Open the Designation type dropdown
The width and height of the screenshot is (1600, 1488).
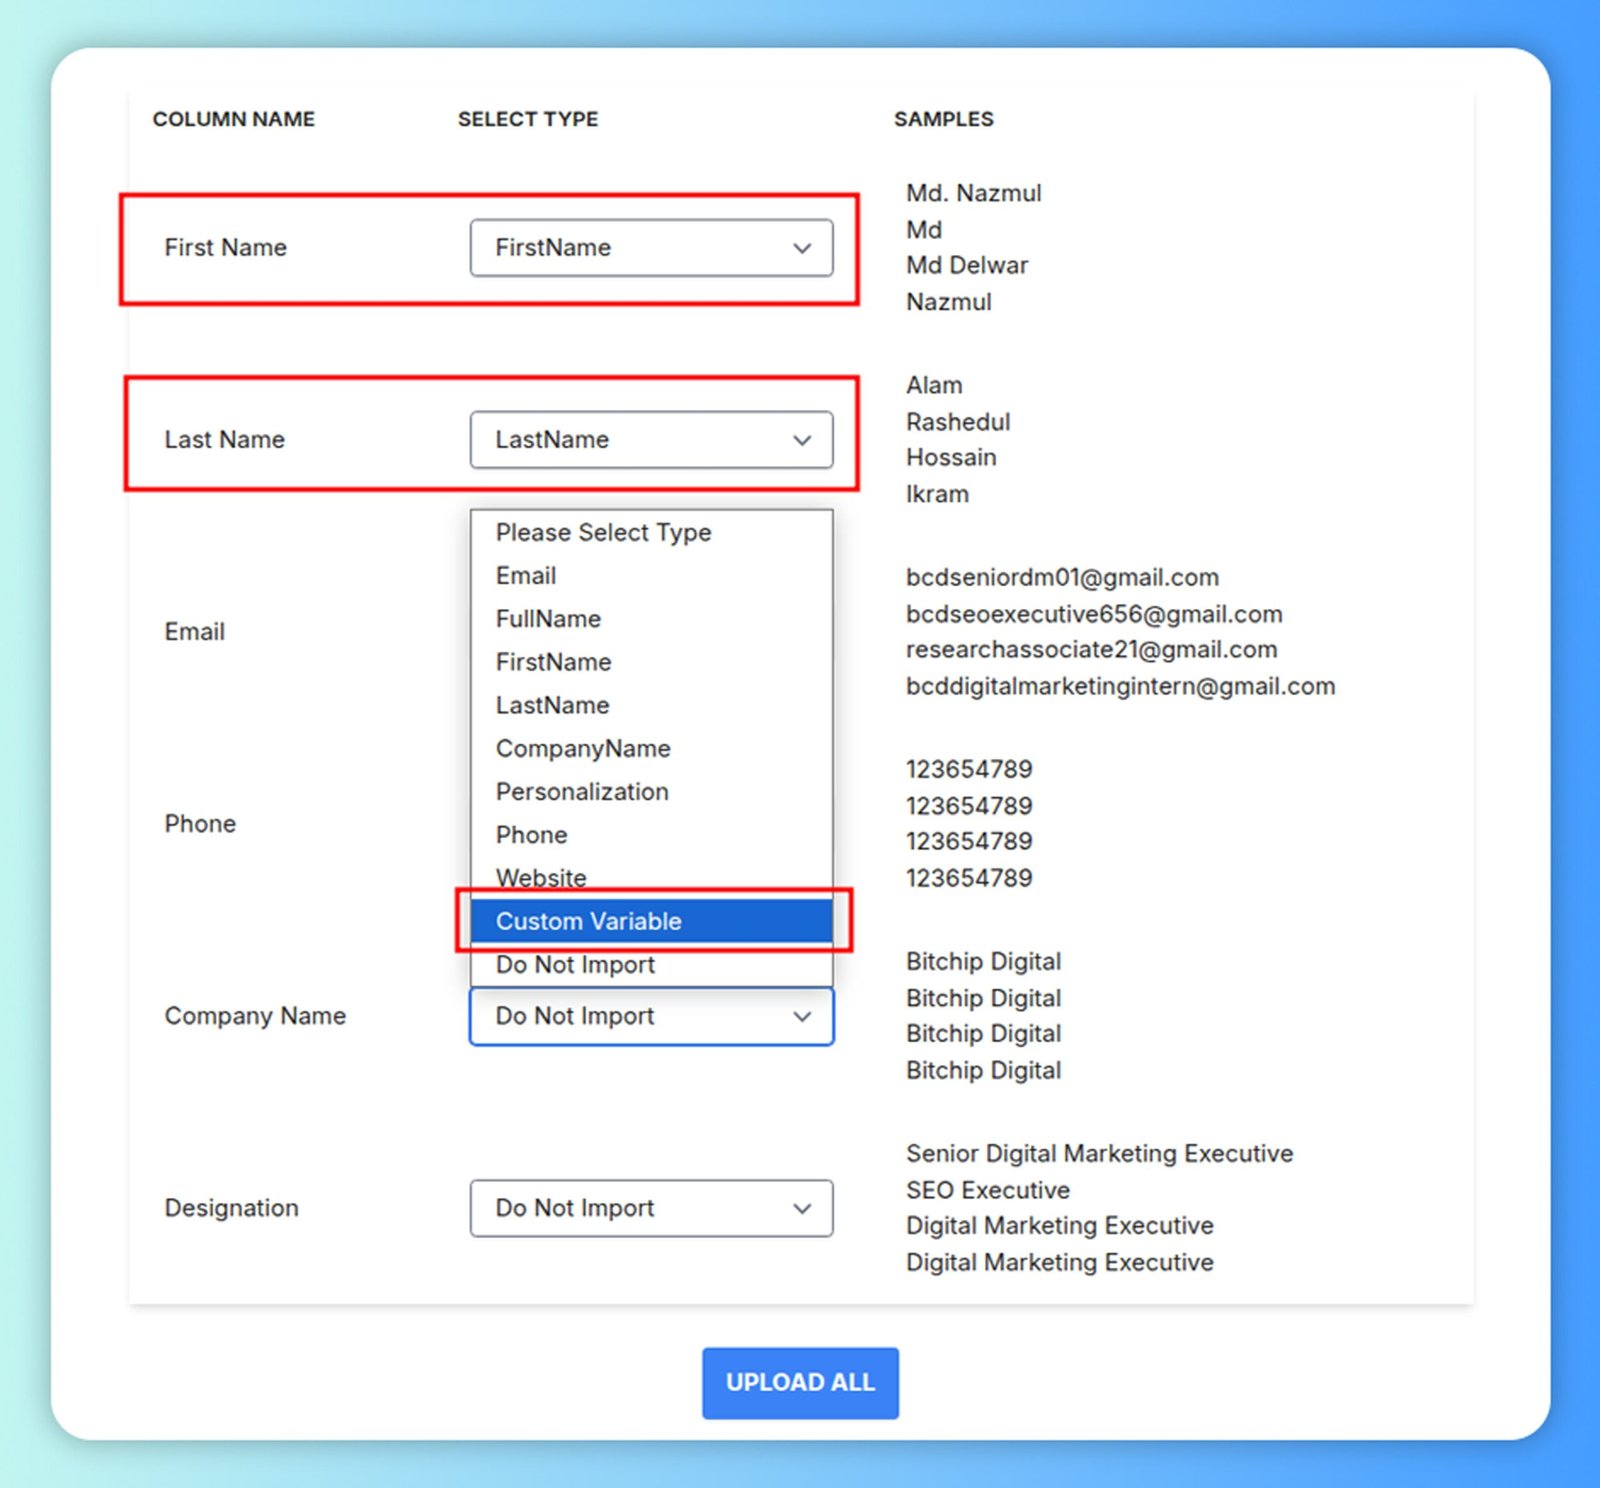(x=650, y=1208)
